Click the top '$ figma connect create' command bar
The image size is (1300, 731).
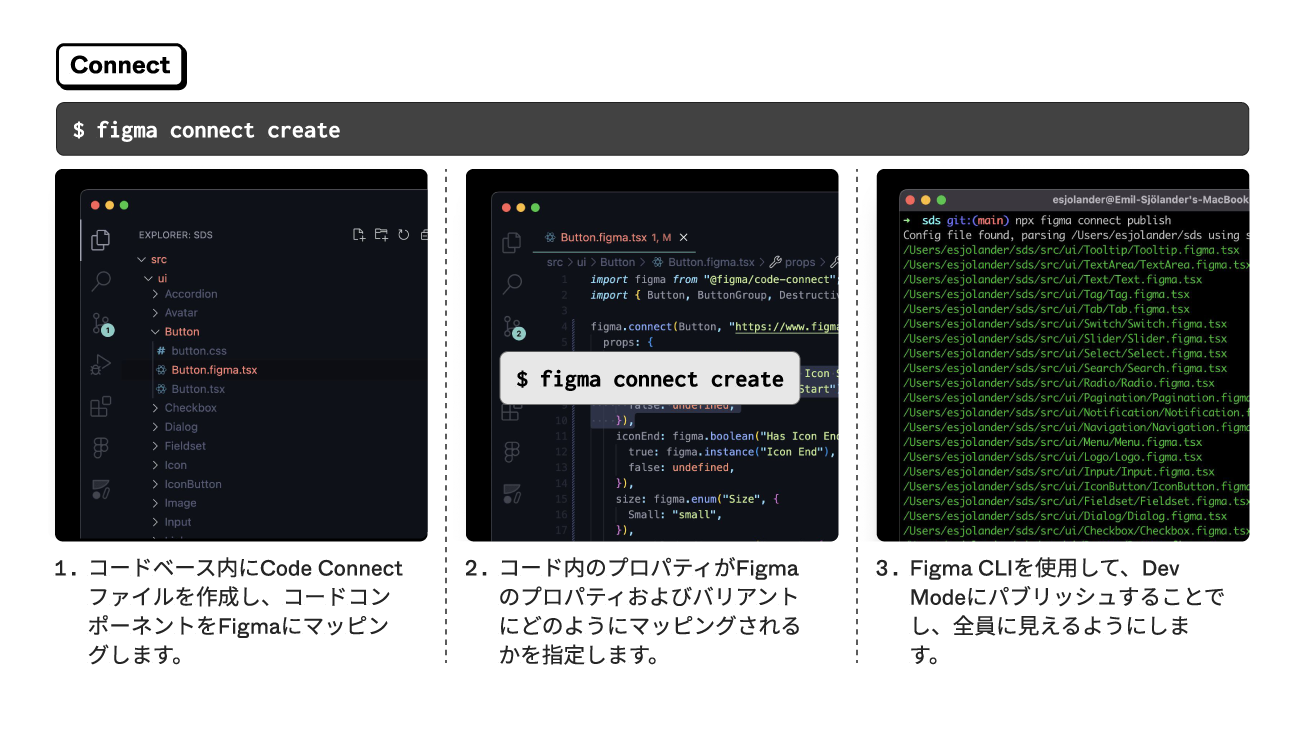[x=652, y=129]
